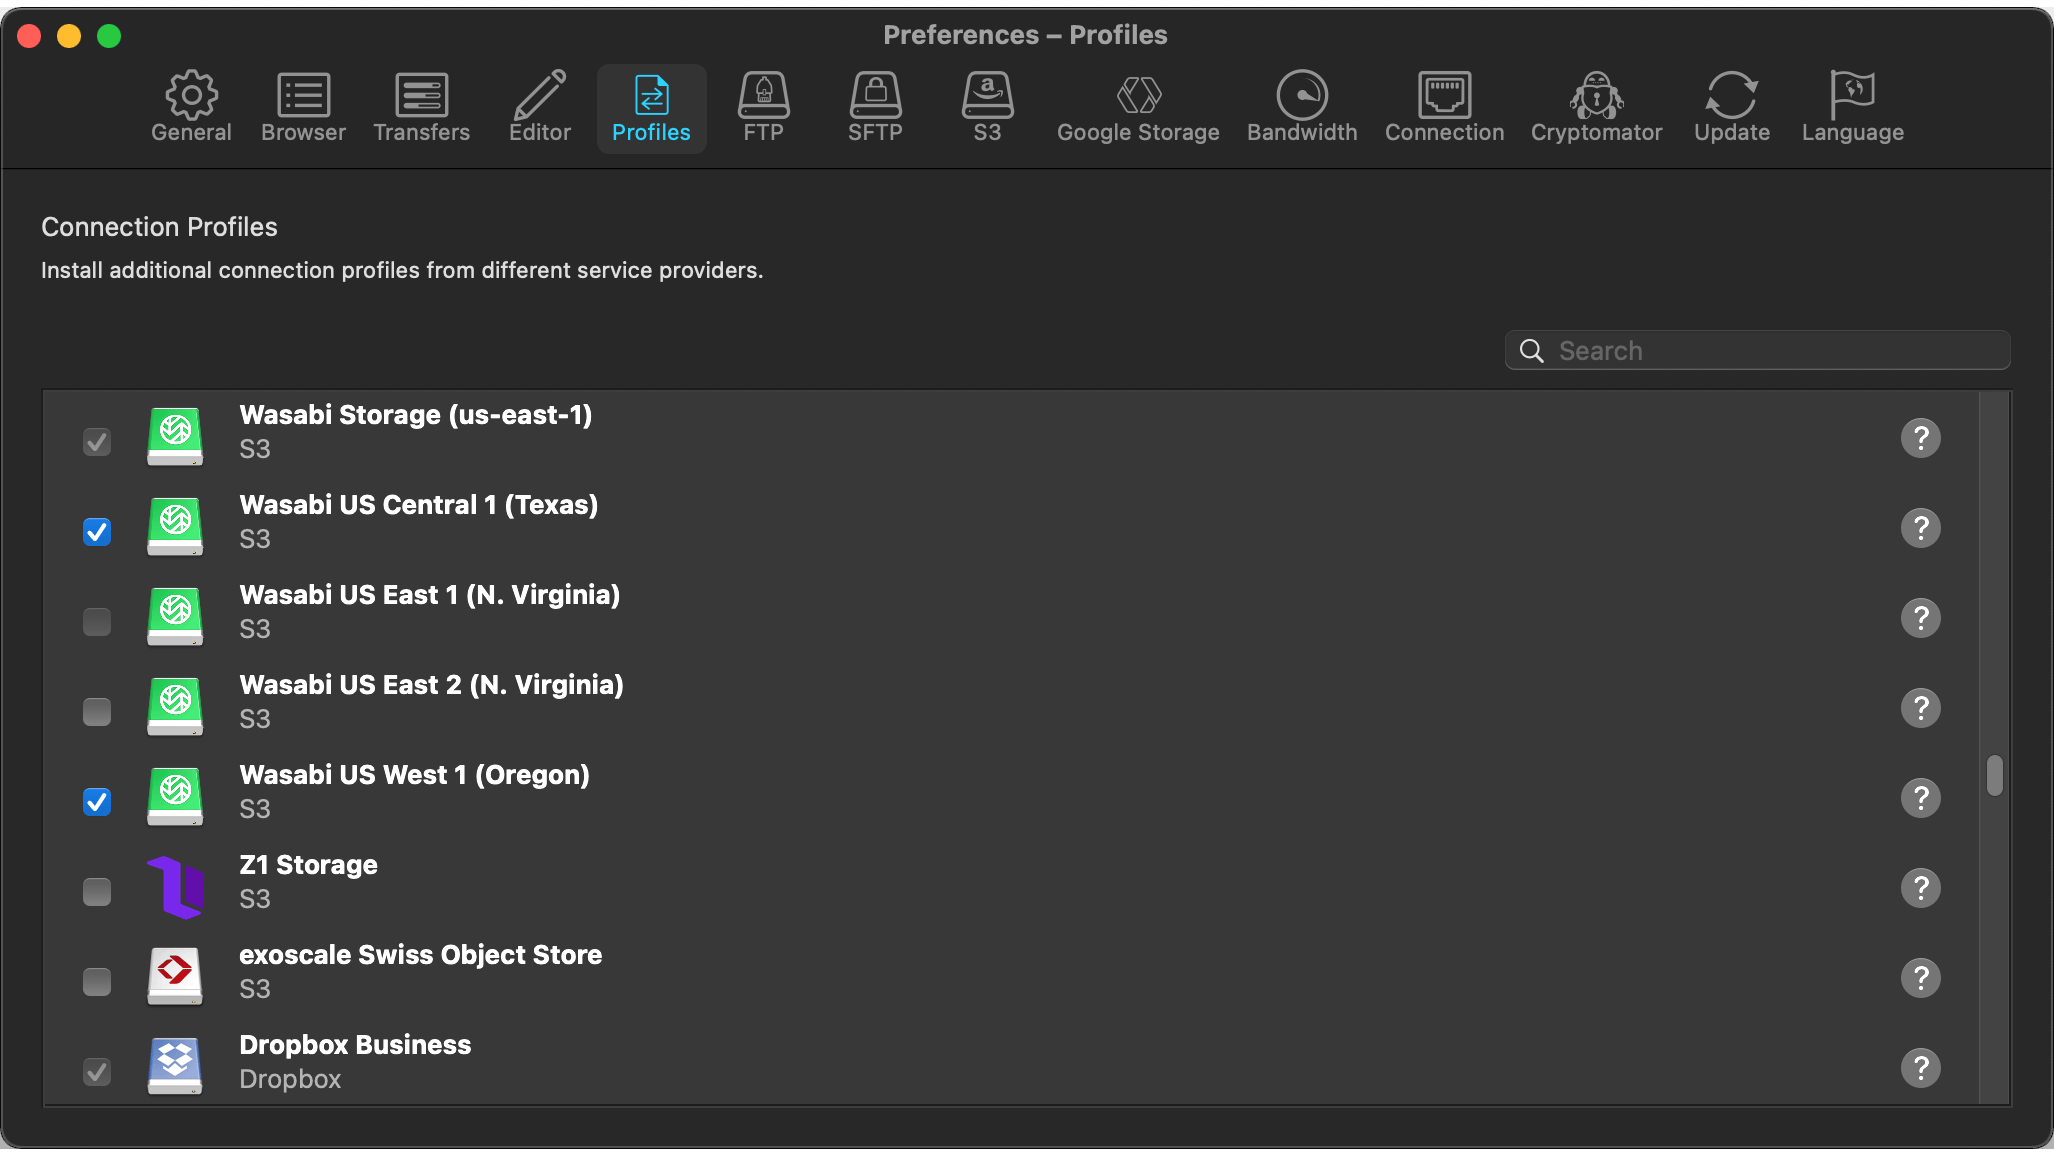Open help for Wasabi Storage (us-east-1)
The image size is (2054, 1155).
click(1920, 438)
